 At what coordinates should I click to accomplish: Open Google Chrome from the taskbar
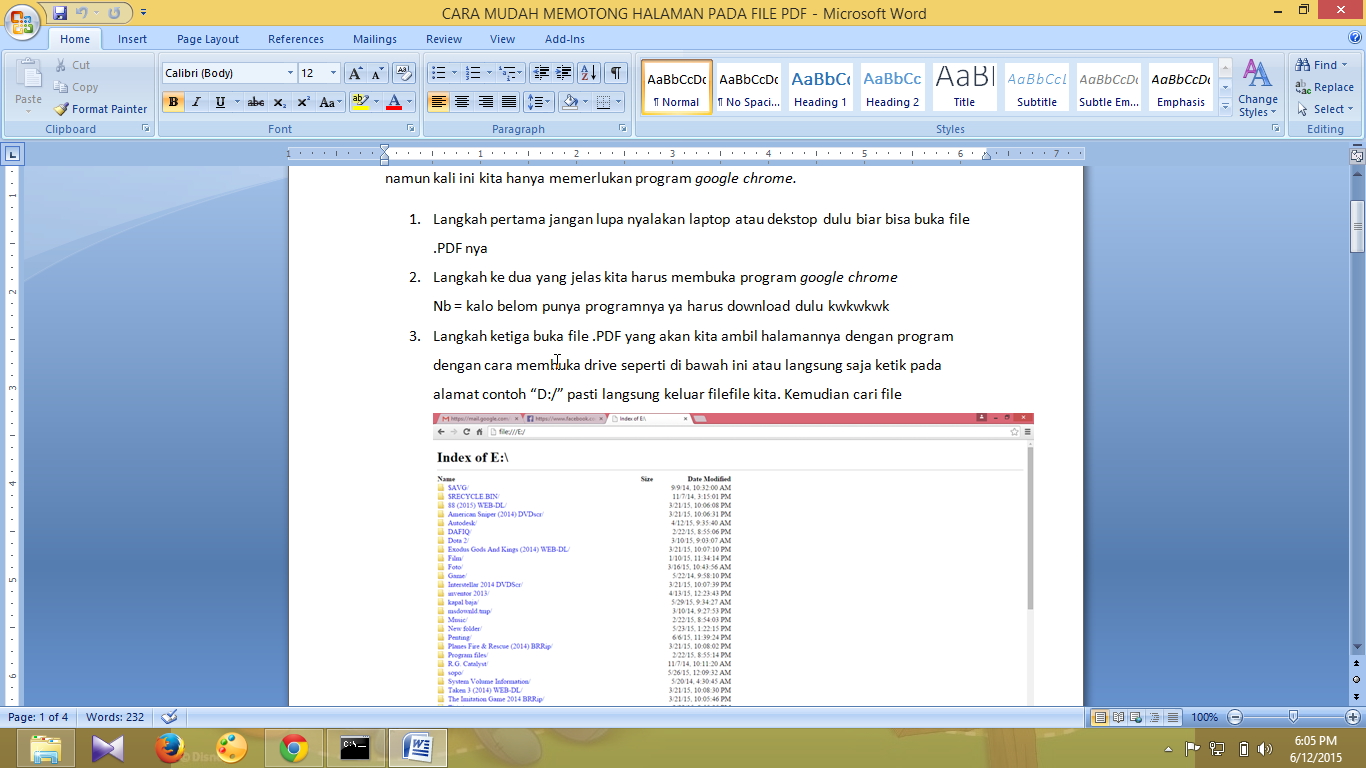click(x=293, y=748)
